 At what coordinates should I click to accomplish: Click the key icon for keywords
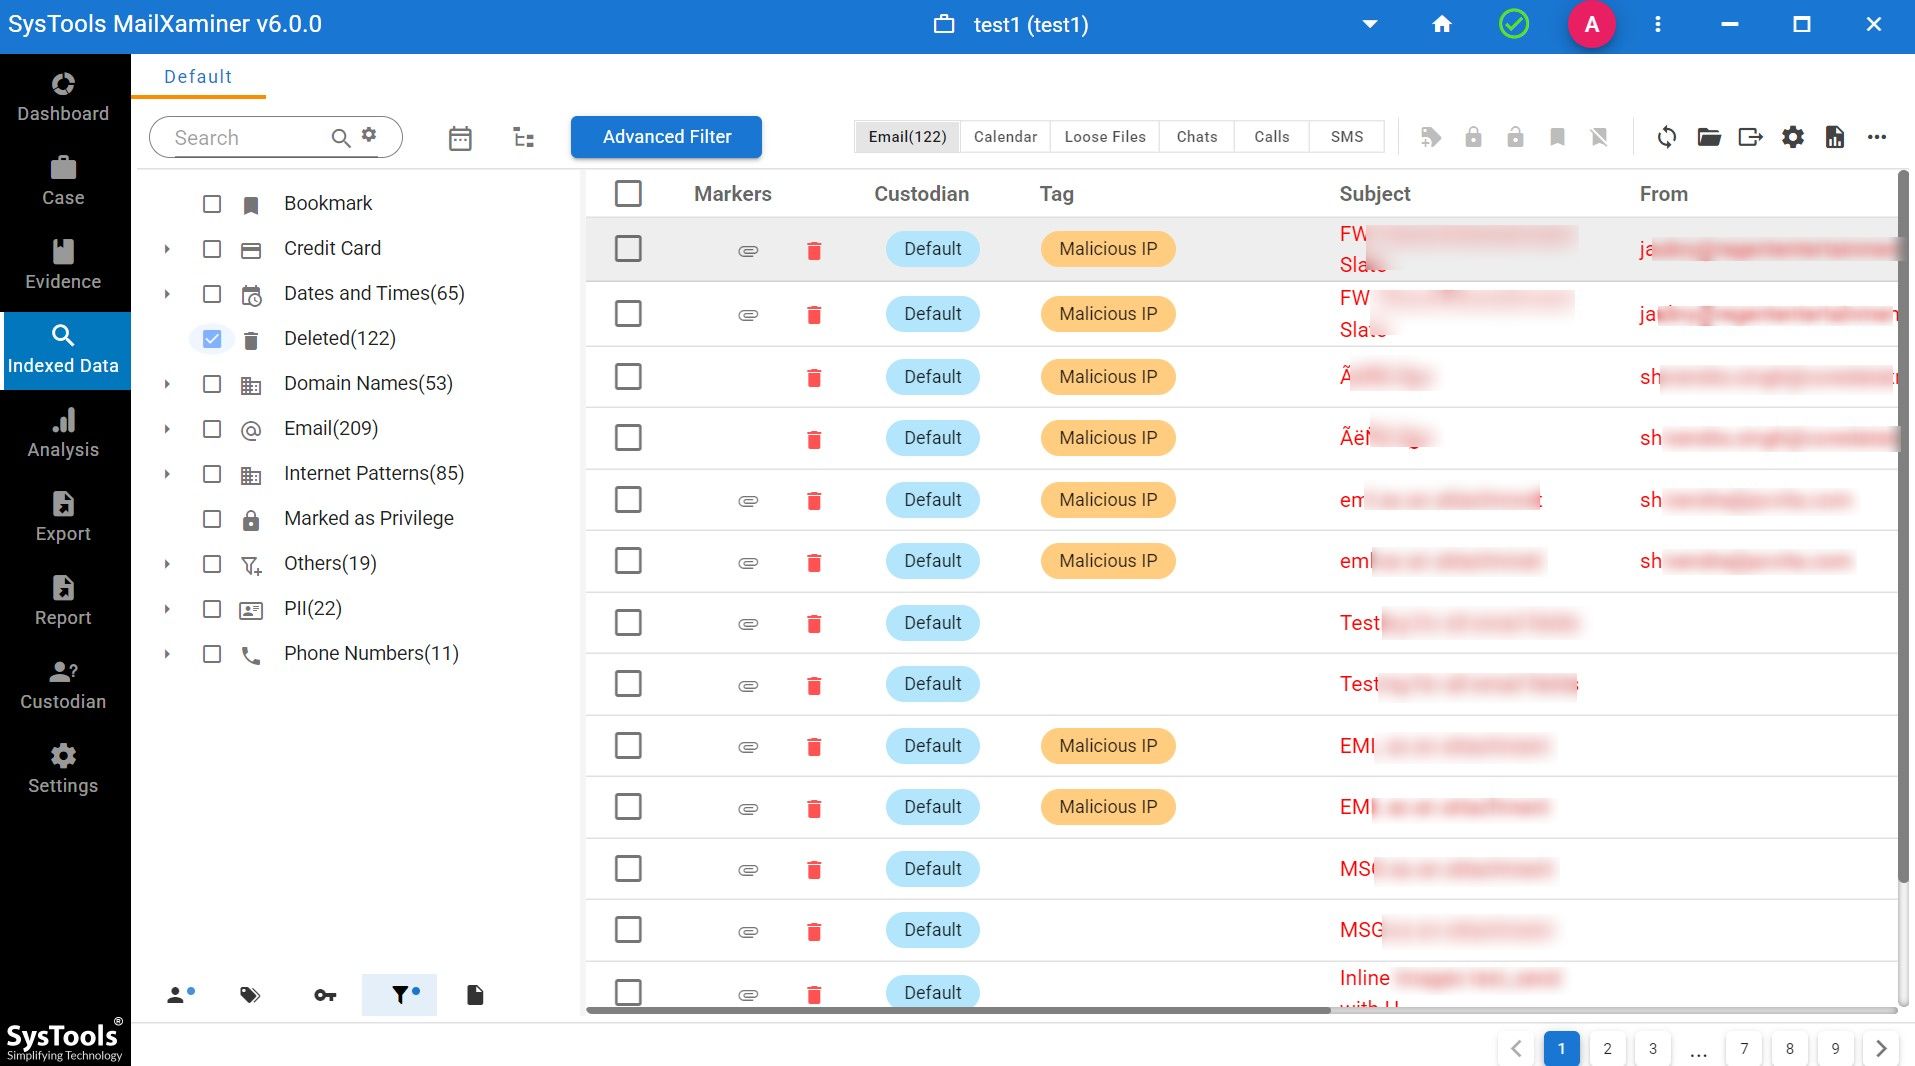pos(325,995)
